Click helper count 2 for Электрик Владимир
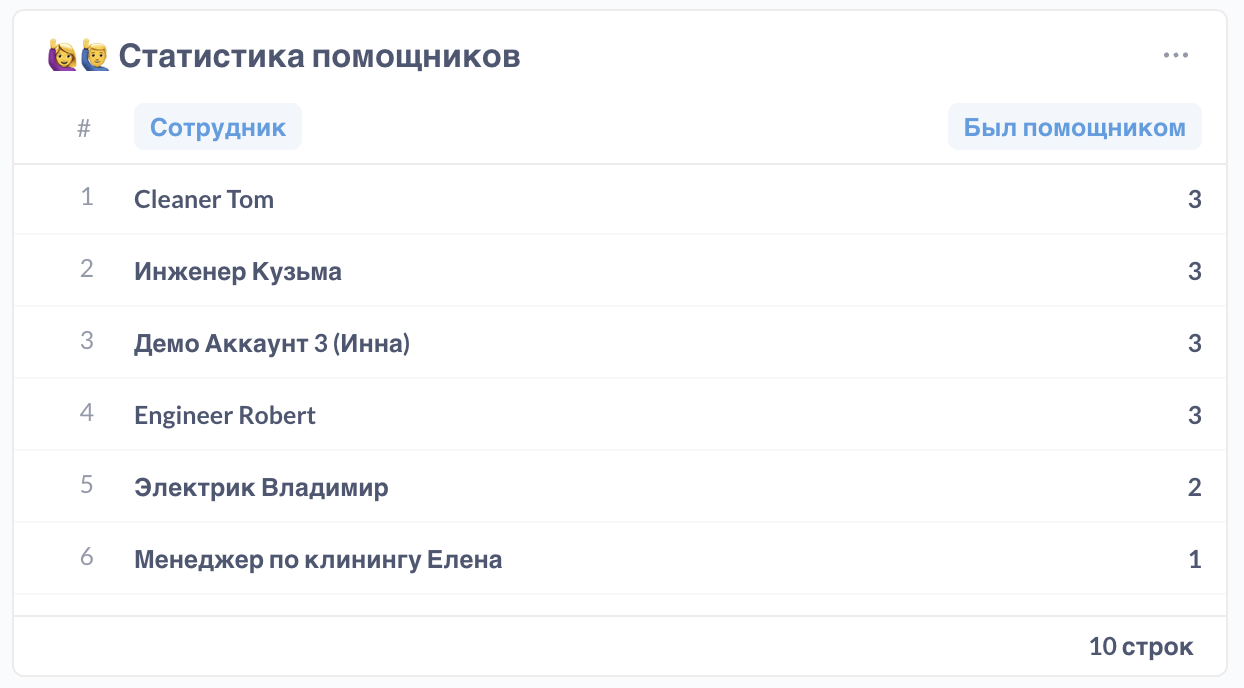Image resolution: width=1244 pixels, height=688 pixels. pos(1194,487)
